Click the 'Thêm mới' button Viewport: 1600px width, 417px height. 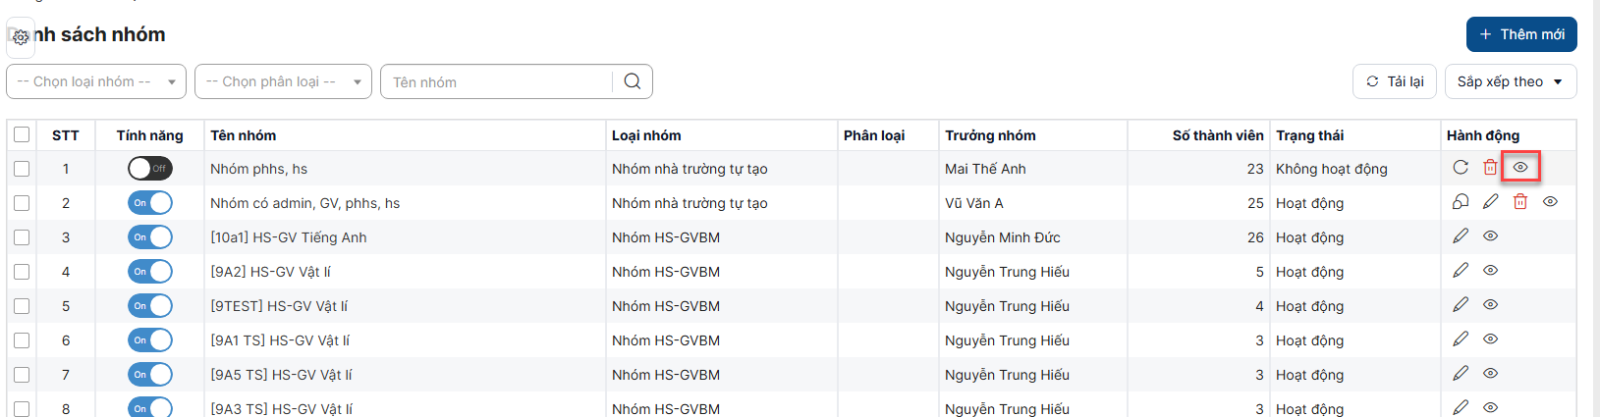1521,34
